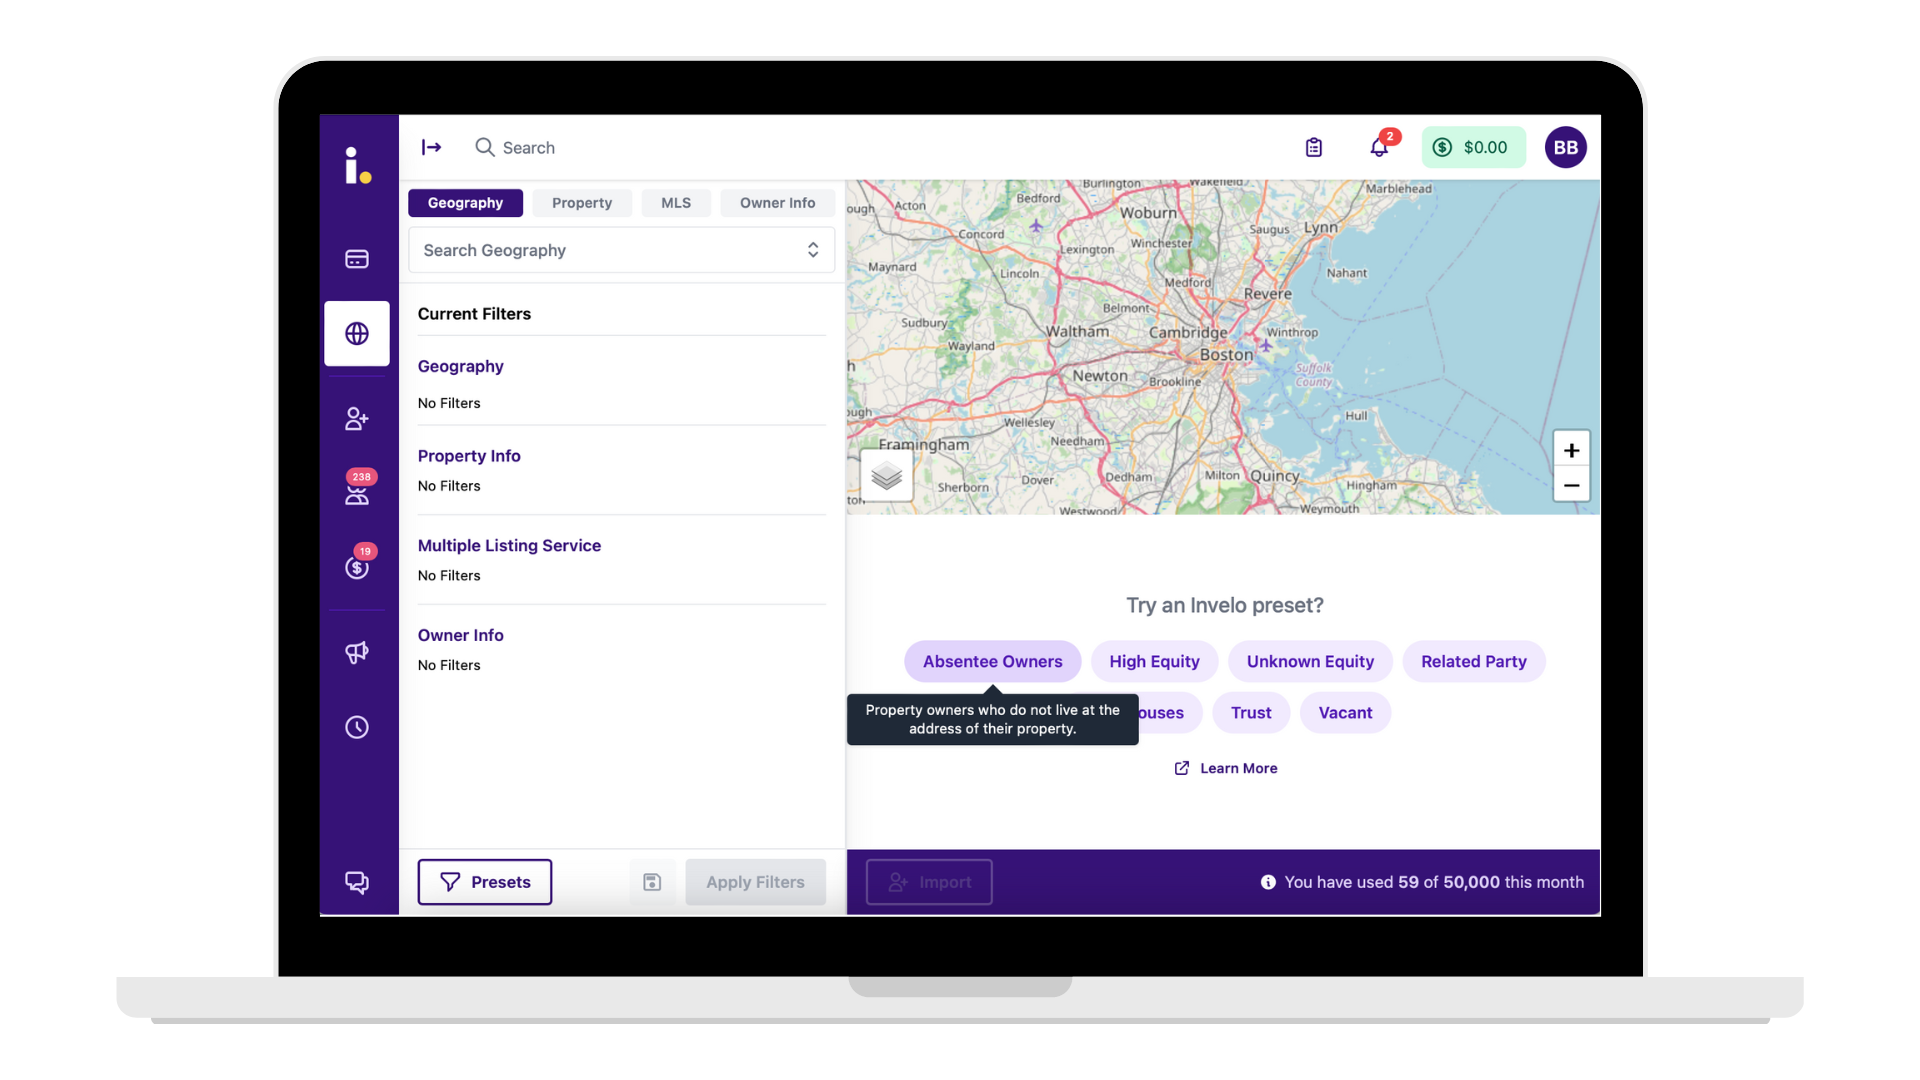Open the Search Geography dropdown
1920x1080 pixels.
[620, 250]
